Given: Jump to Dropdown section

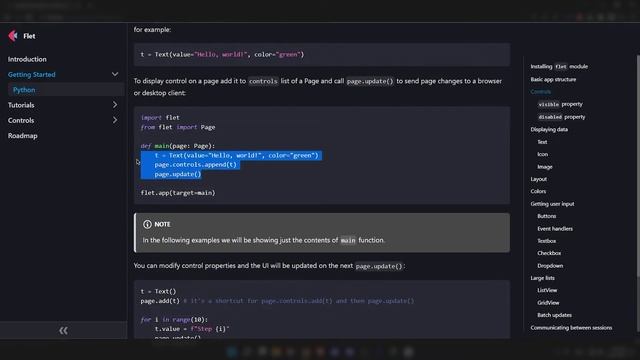Looking at the screenshot, I should coord(550,266).
